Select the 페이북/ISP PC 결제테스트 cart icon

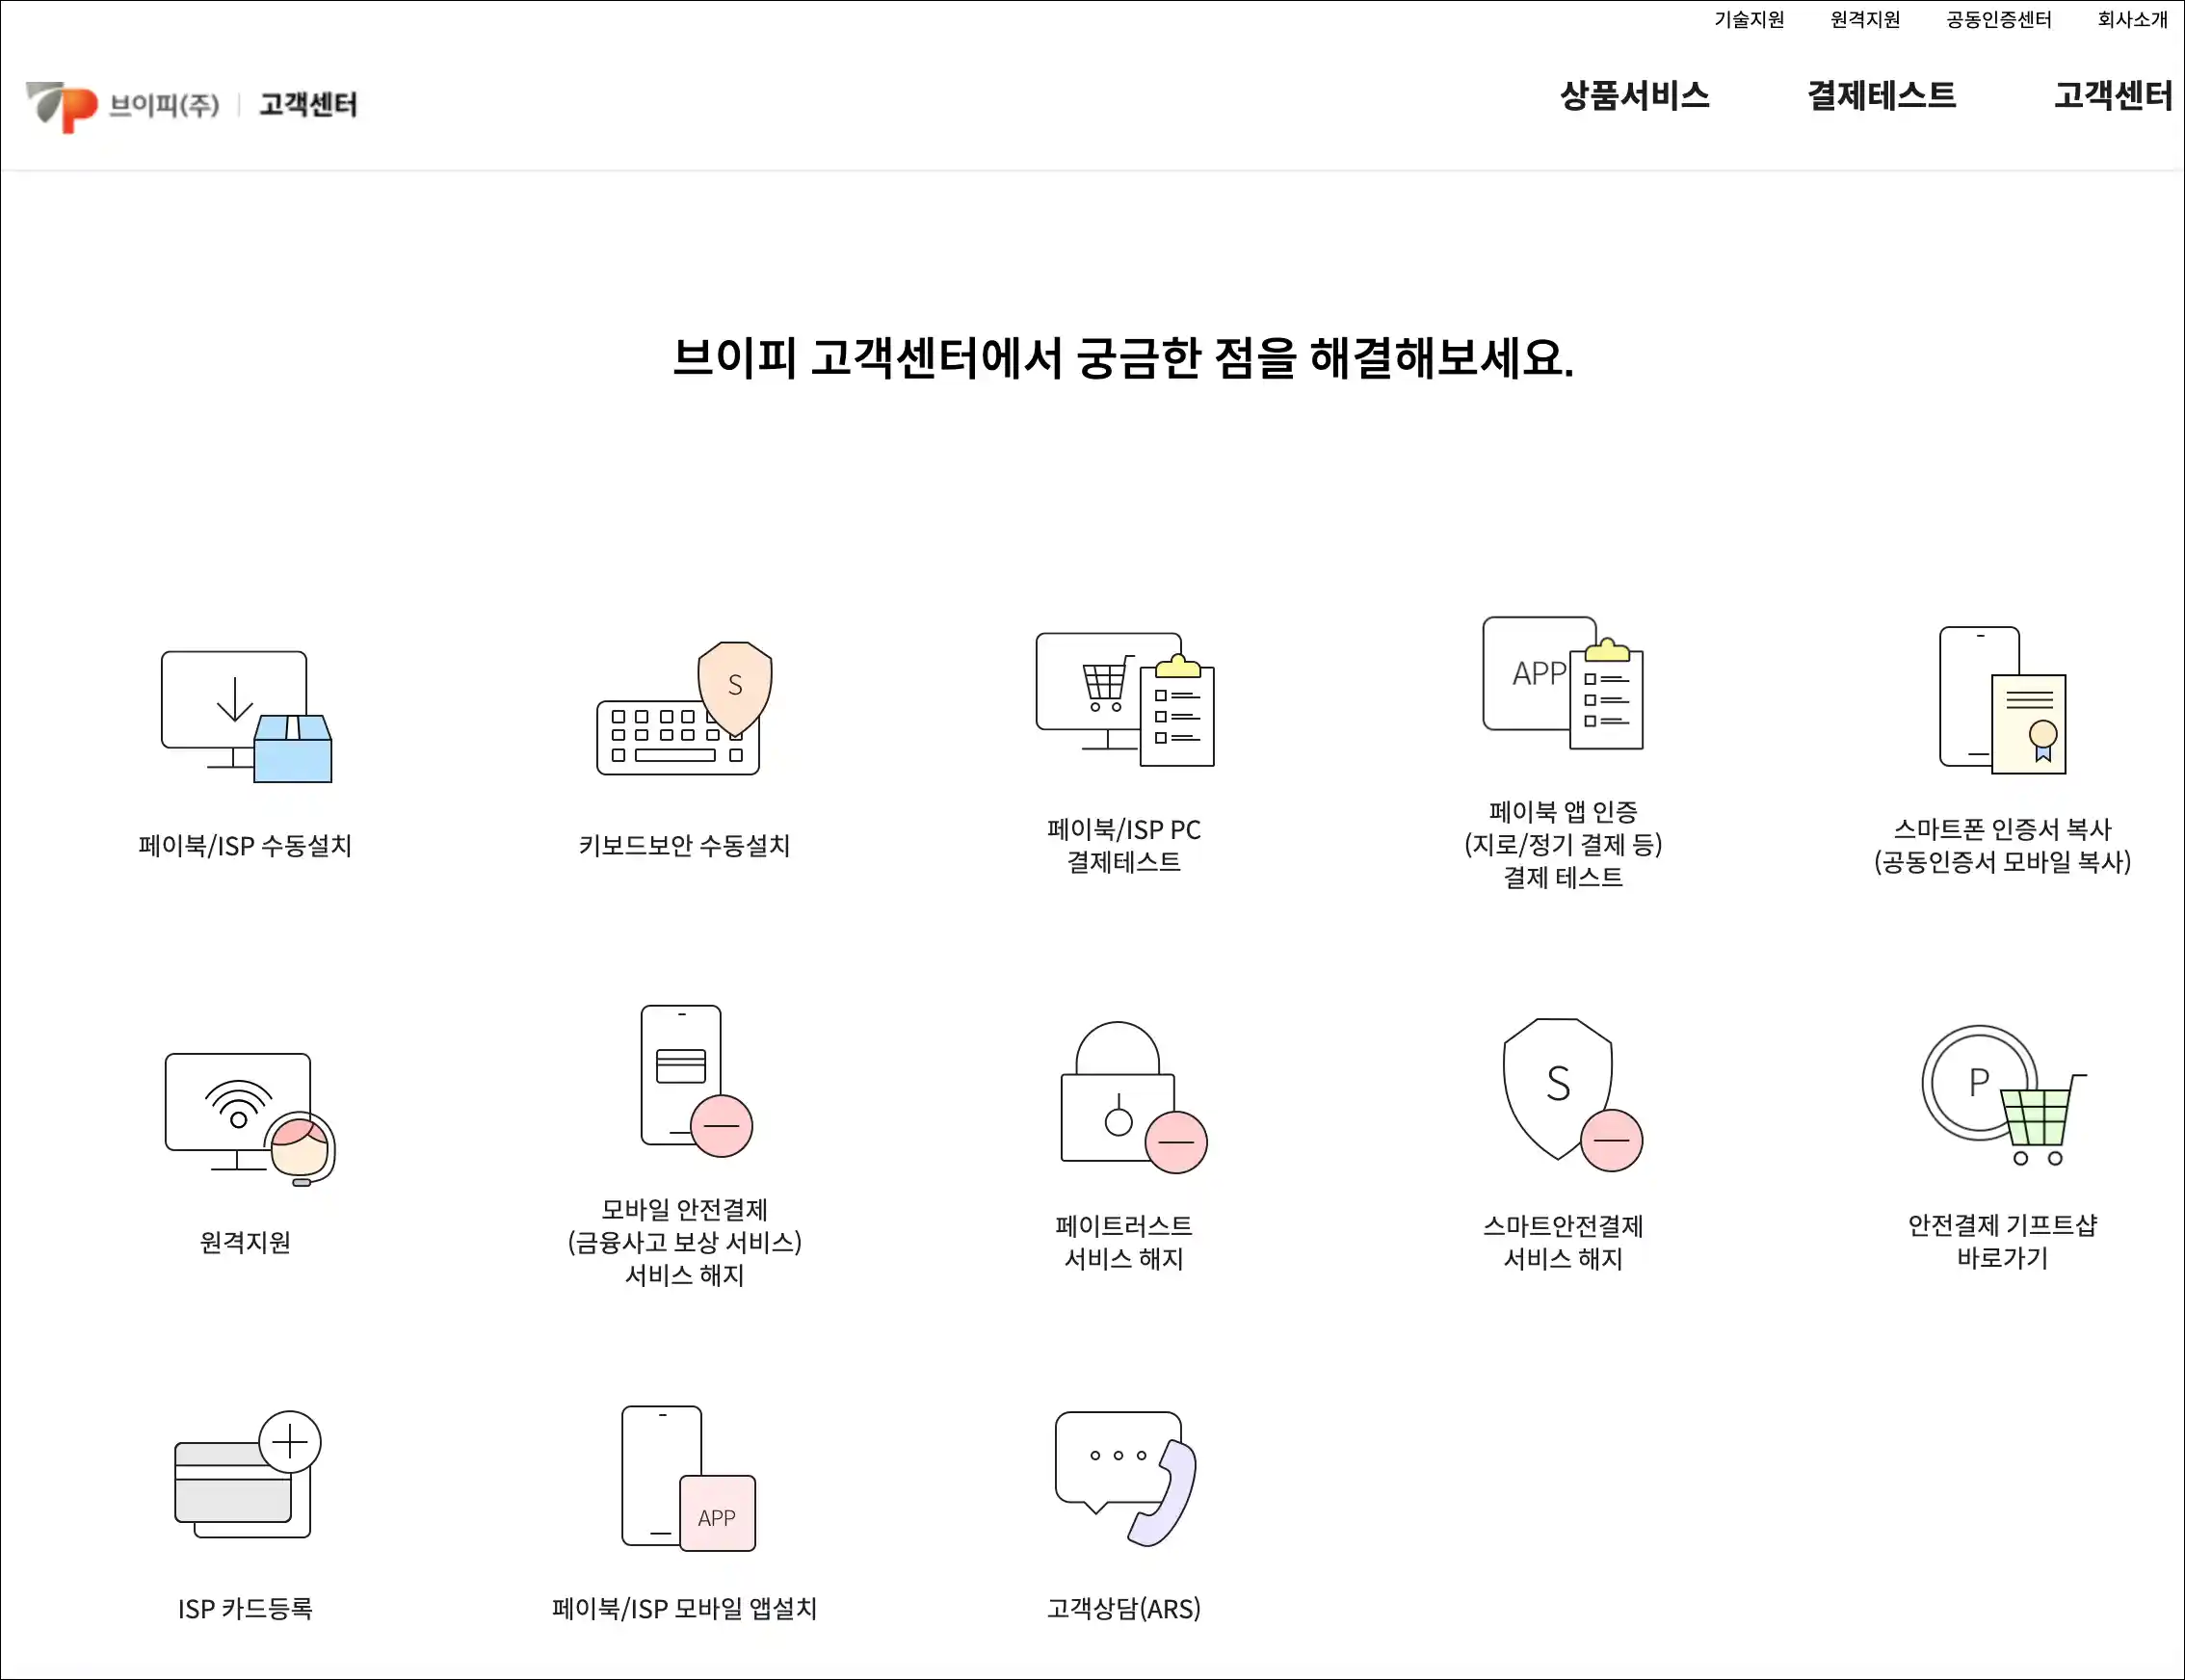point(1125,699)
